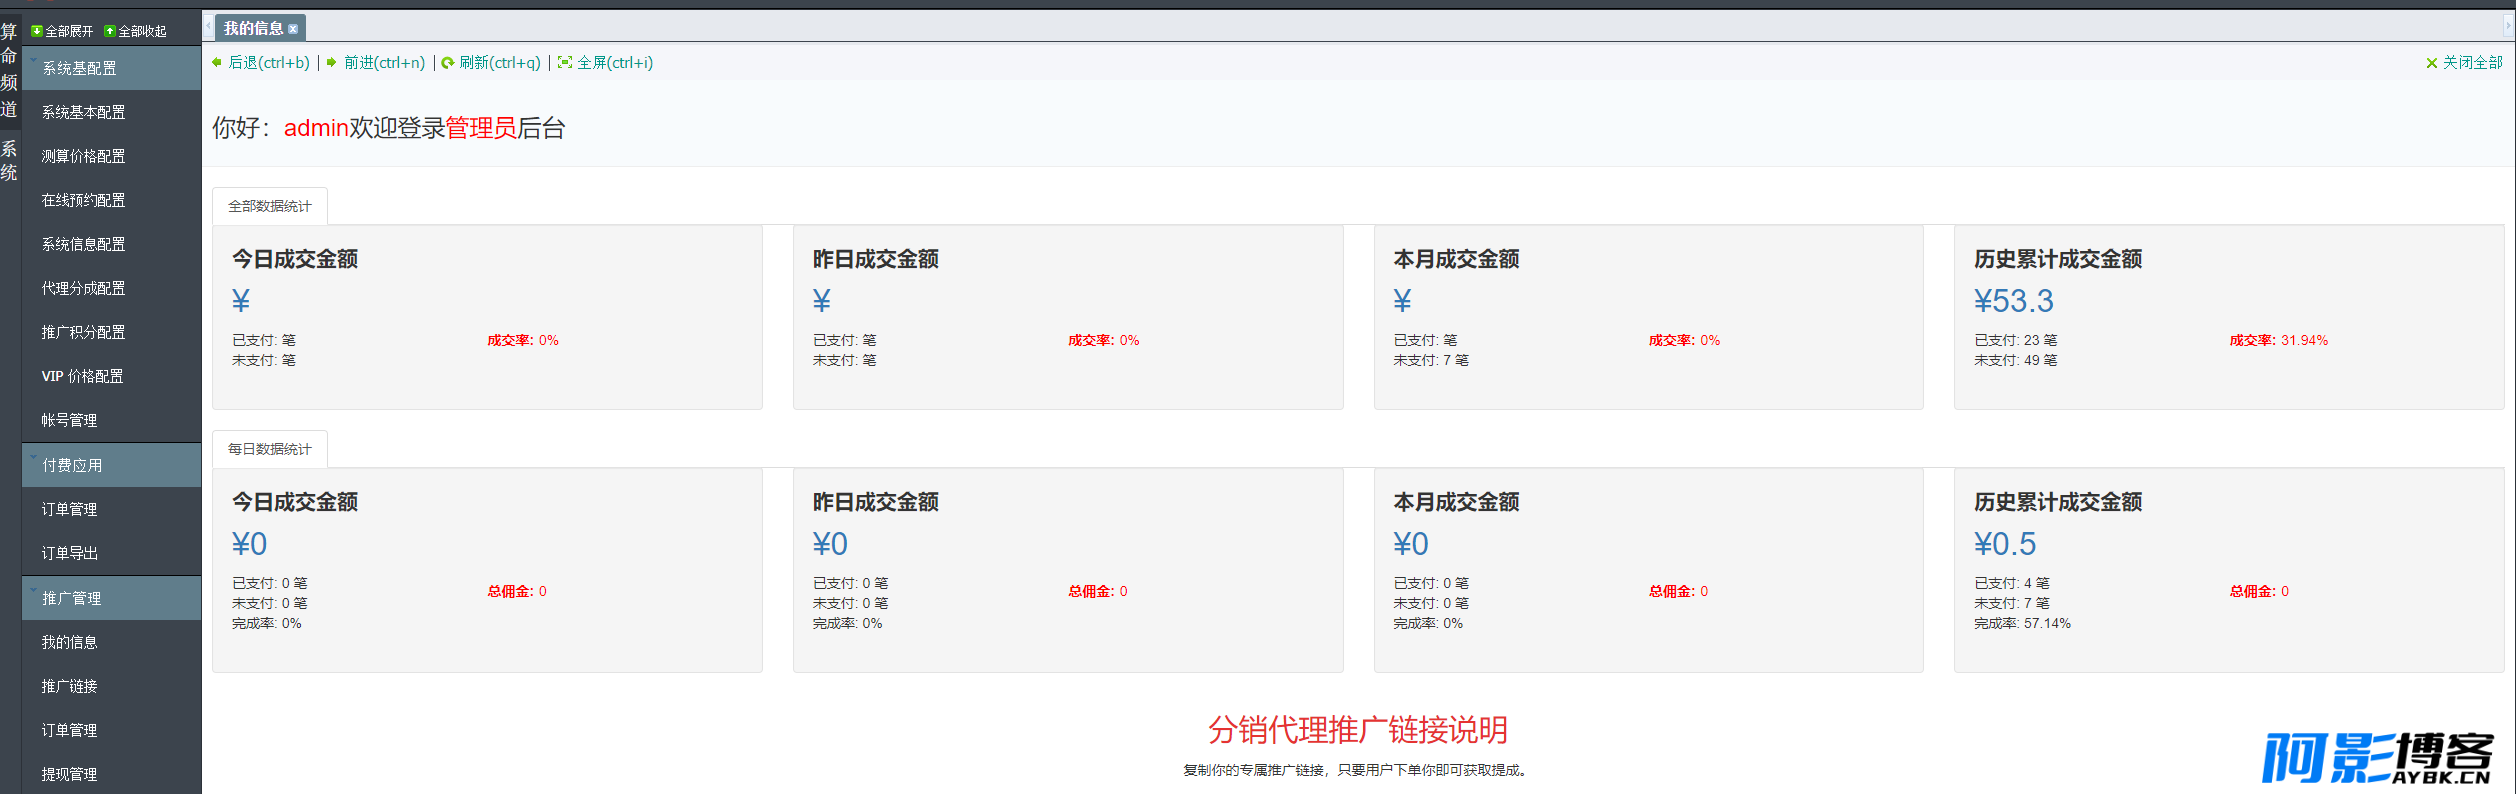Click 今日成交金额 heading under 全部数据统计
The width and height of the screenshot is (2516, 794).
[295, 259]
